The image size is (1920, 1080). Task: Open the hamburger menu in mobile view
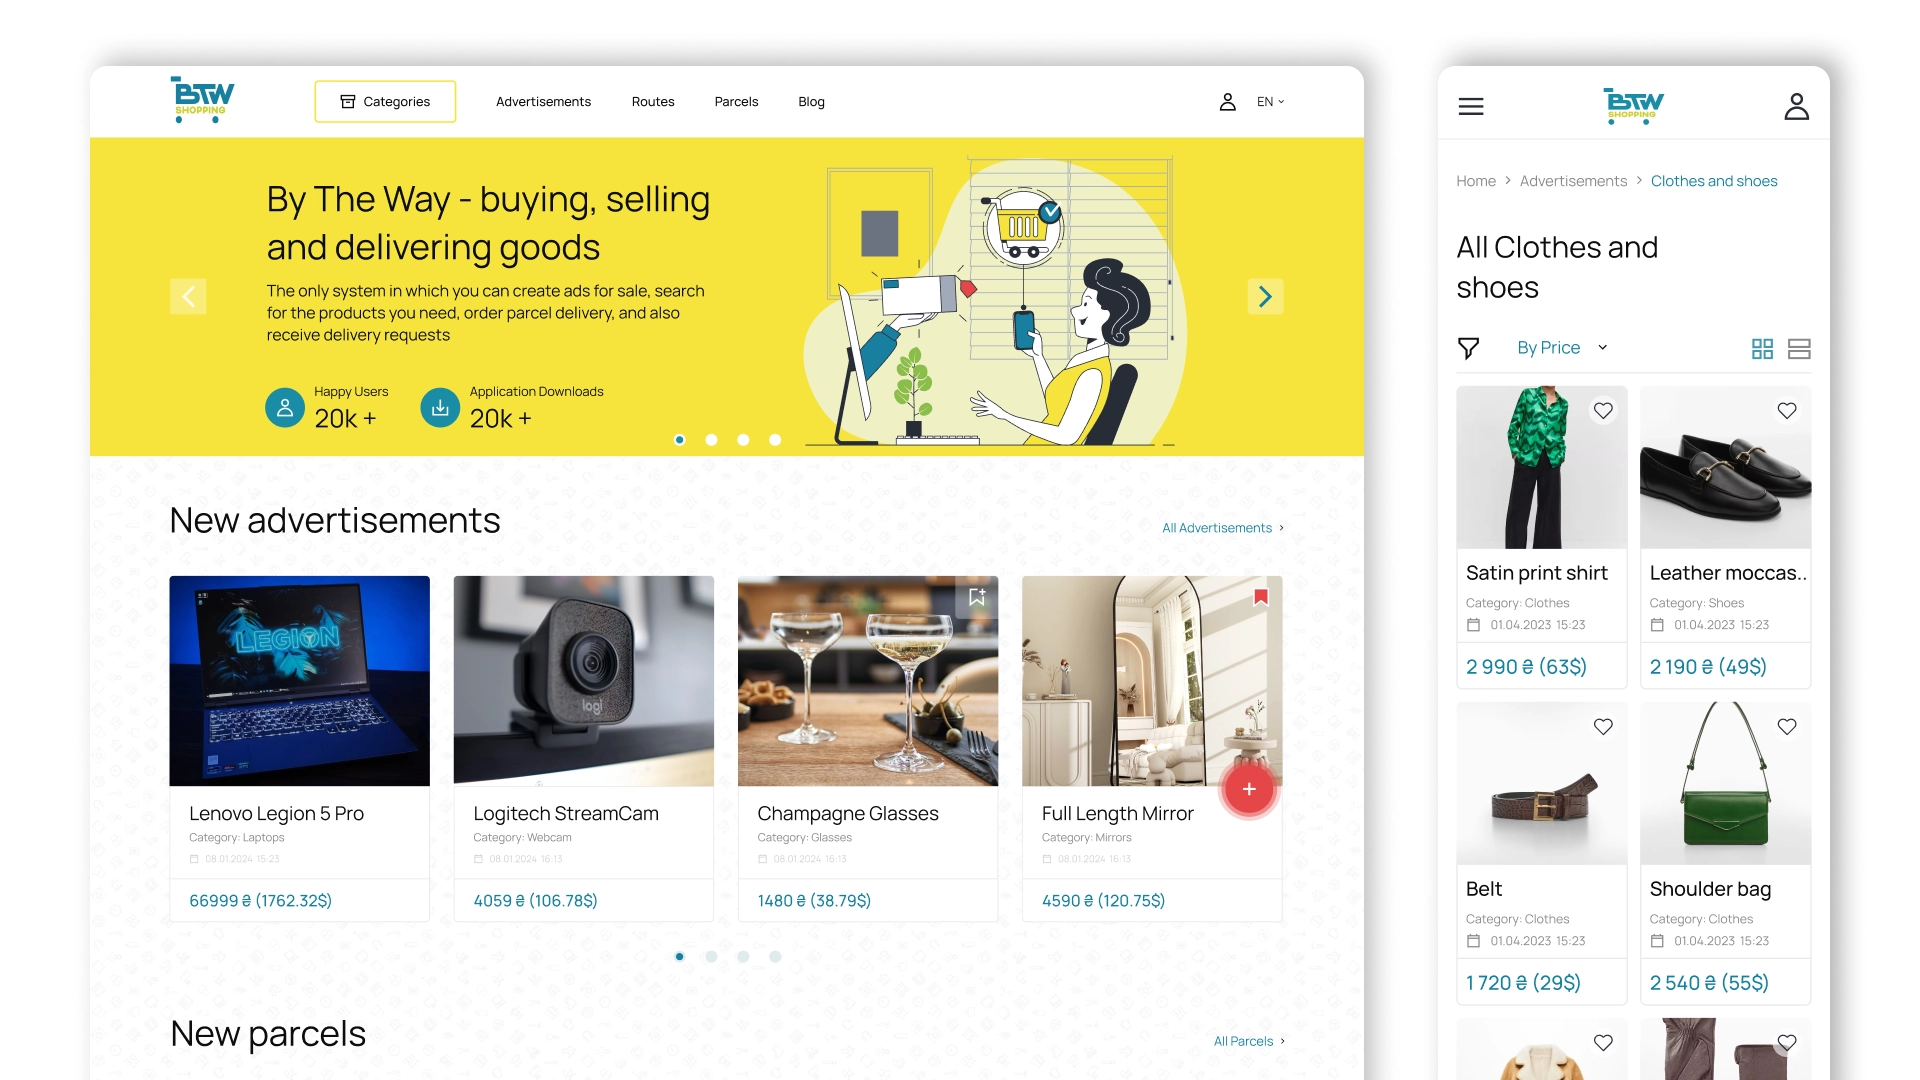(1471, 106)
